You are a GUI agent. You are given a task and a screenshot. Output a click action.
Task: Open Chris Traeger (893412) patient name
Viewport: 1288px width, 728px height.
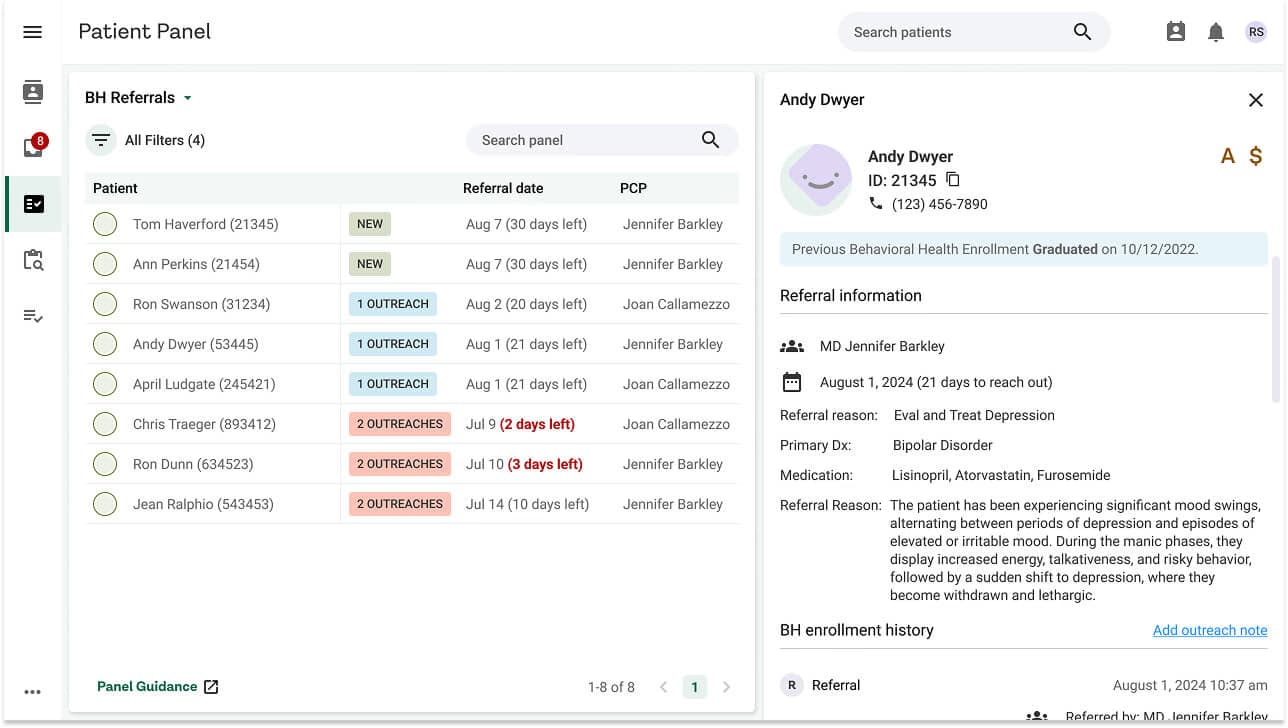point(204,424)
